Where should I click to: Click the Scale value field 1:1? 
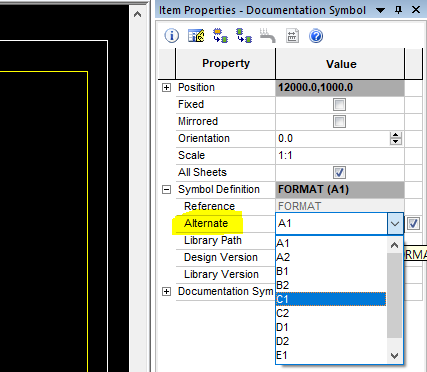click(340, 156)
